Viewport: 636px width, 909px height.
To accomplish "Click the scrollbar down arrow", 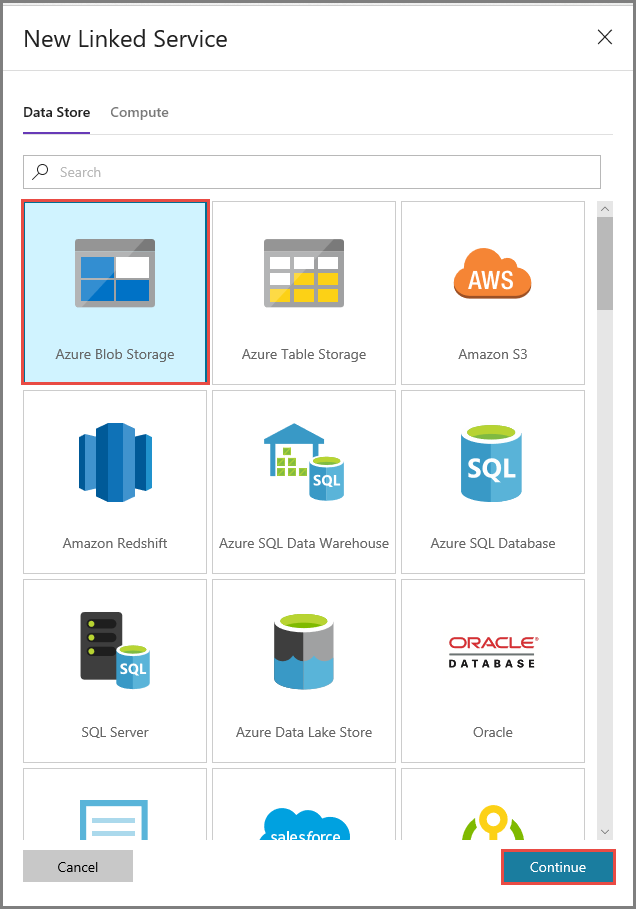I will (605, 831).
